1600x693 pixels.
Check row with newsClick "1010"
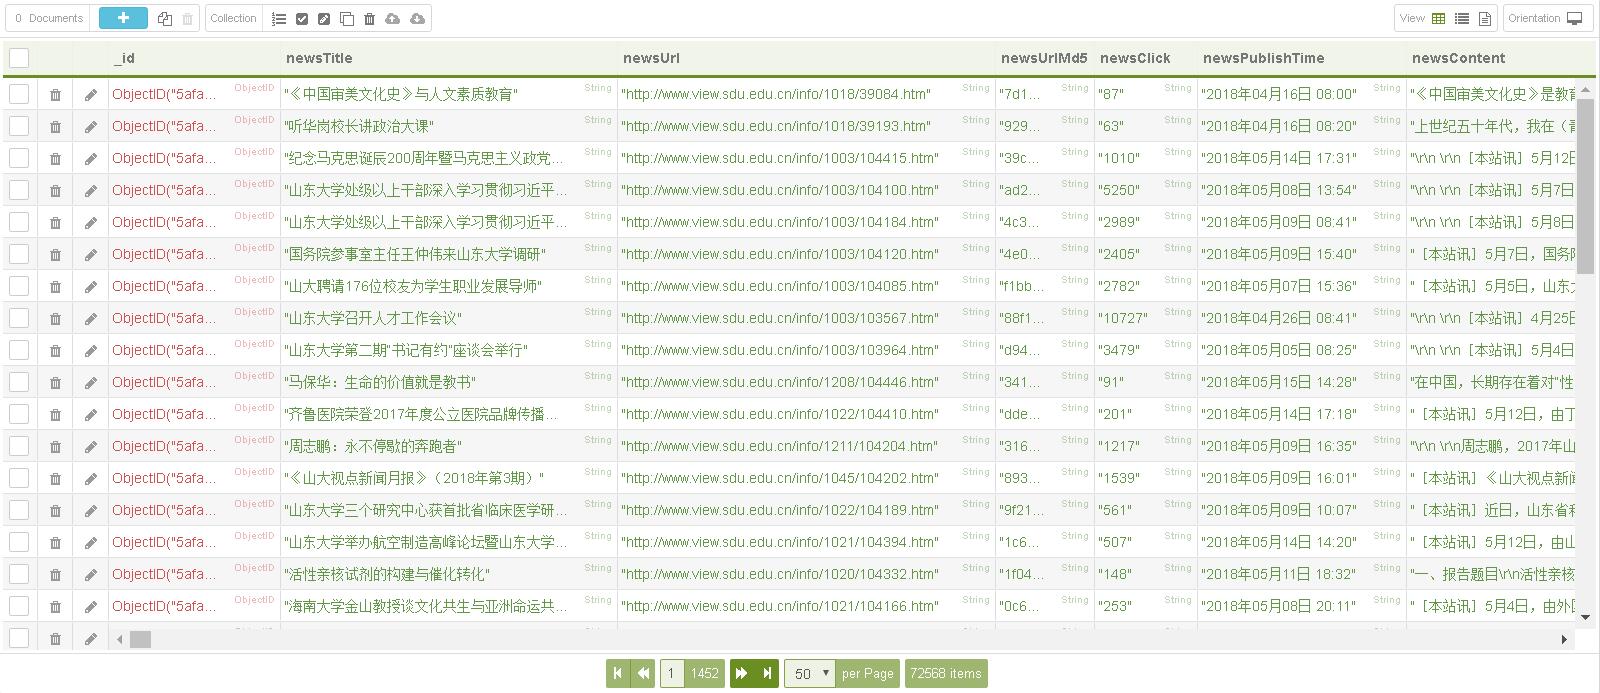coord(19,158)
